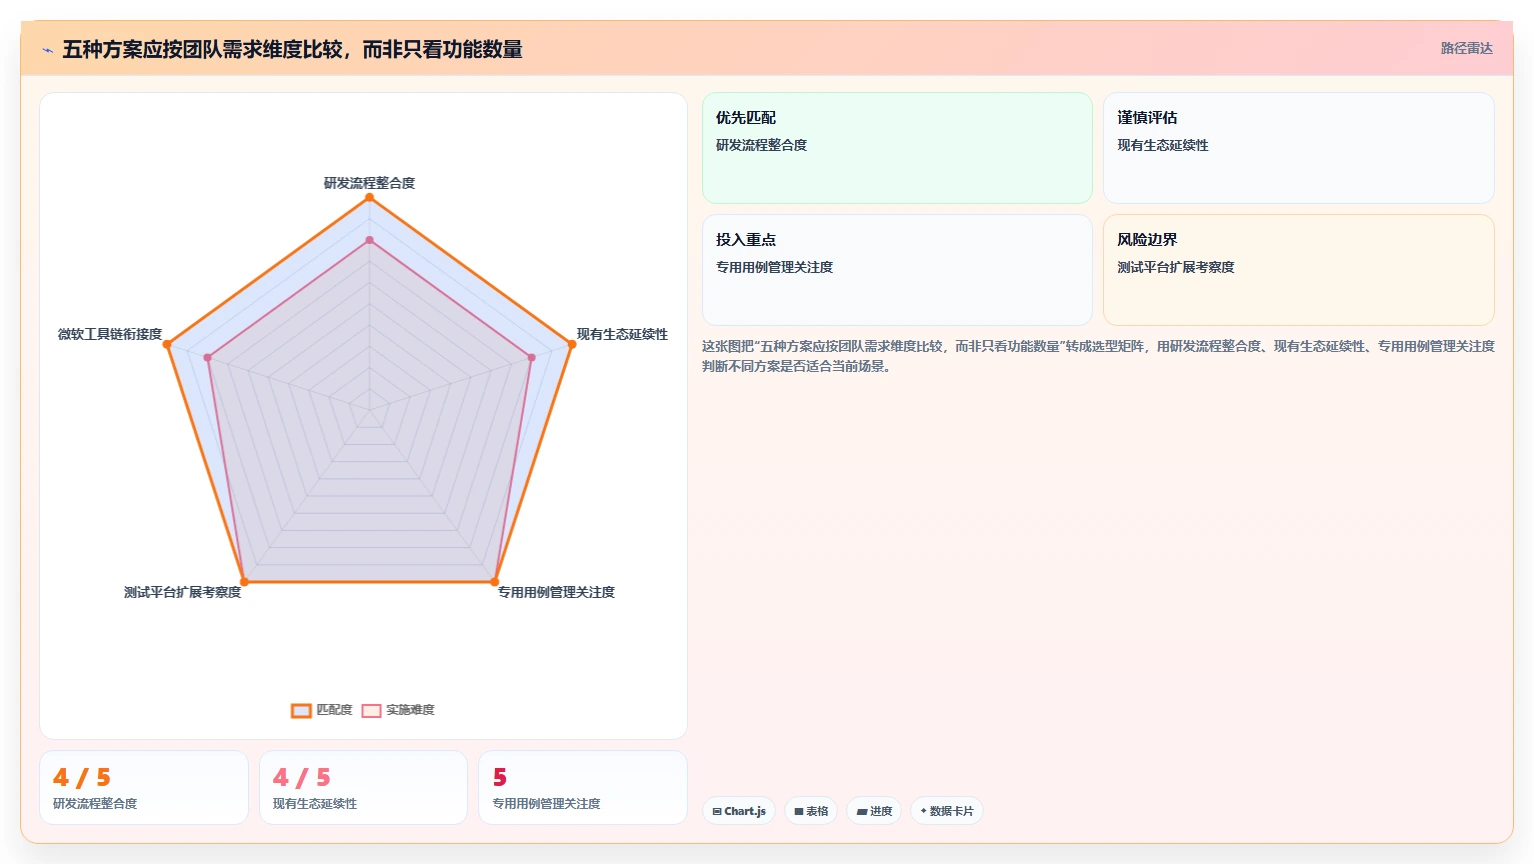
Task: Click 测试平台扩展考察度 text in the 风险边界 card
Action: 1175,267
